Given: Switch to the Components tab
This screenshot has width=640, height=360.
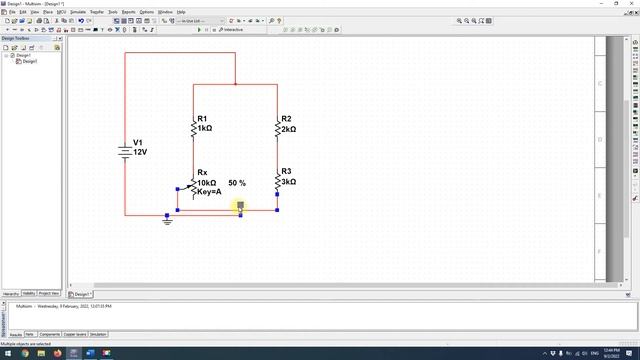Looking at the screenshot, I should [x=50, y=335].
